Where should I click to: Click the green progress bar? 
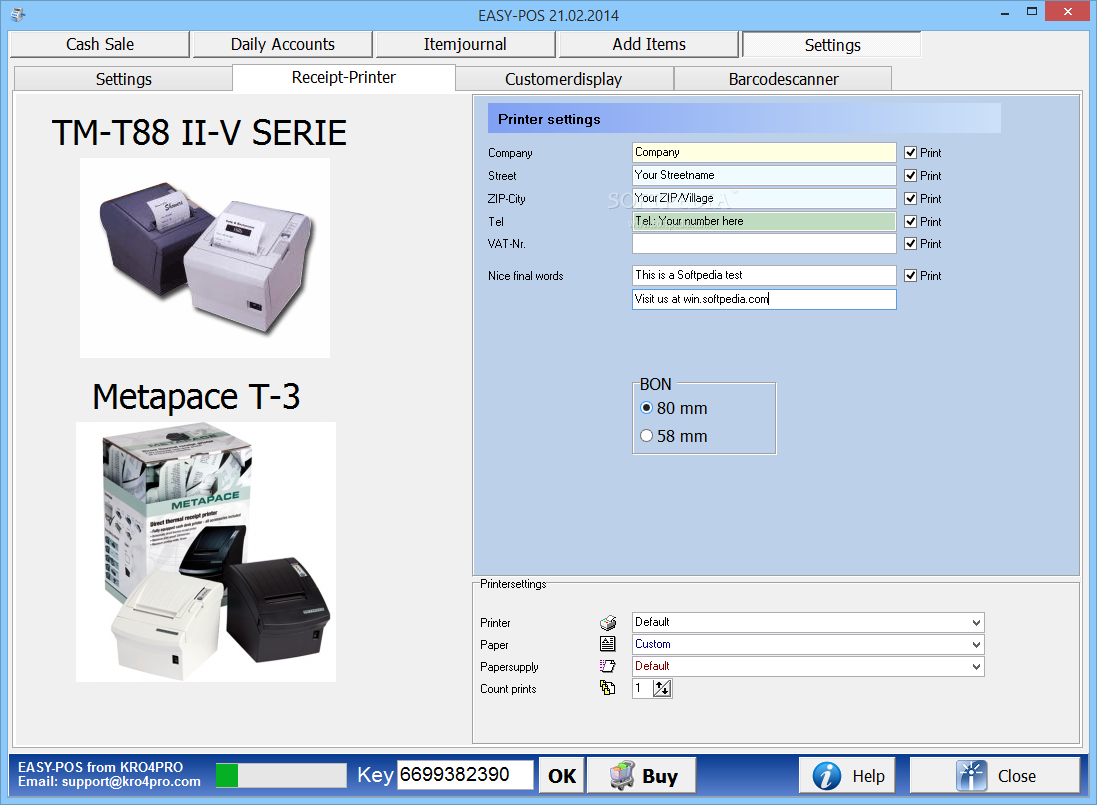coord(281,775)
